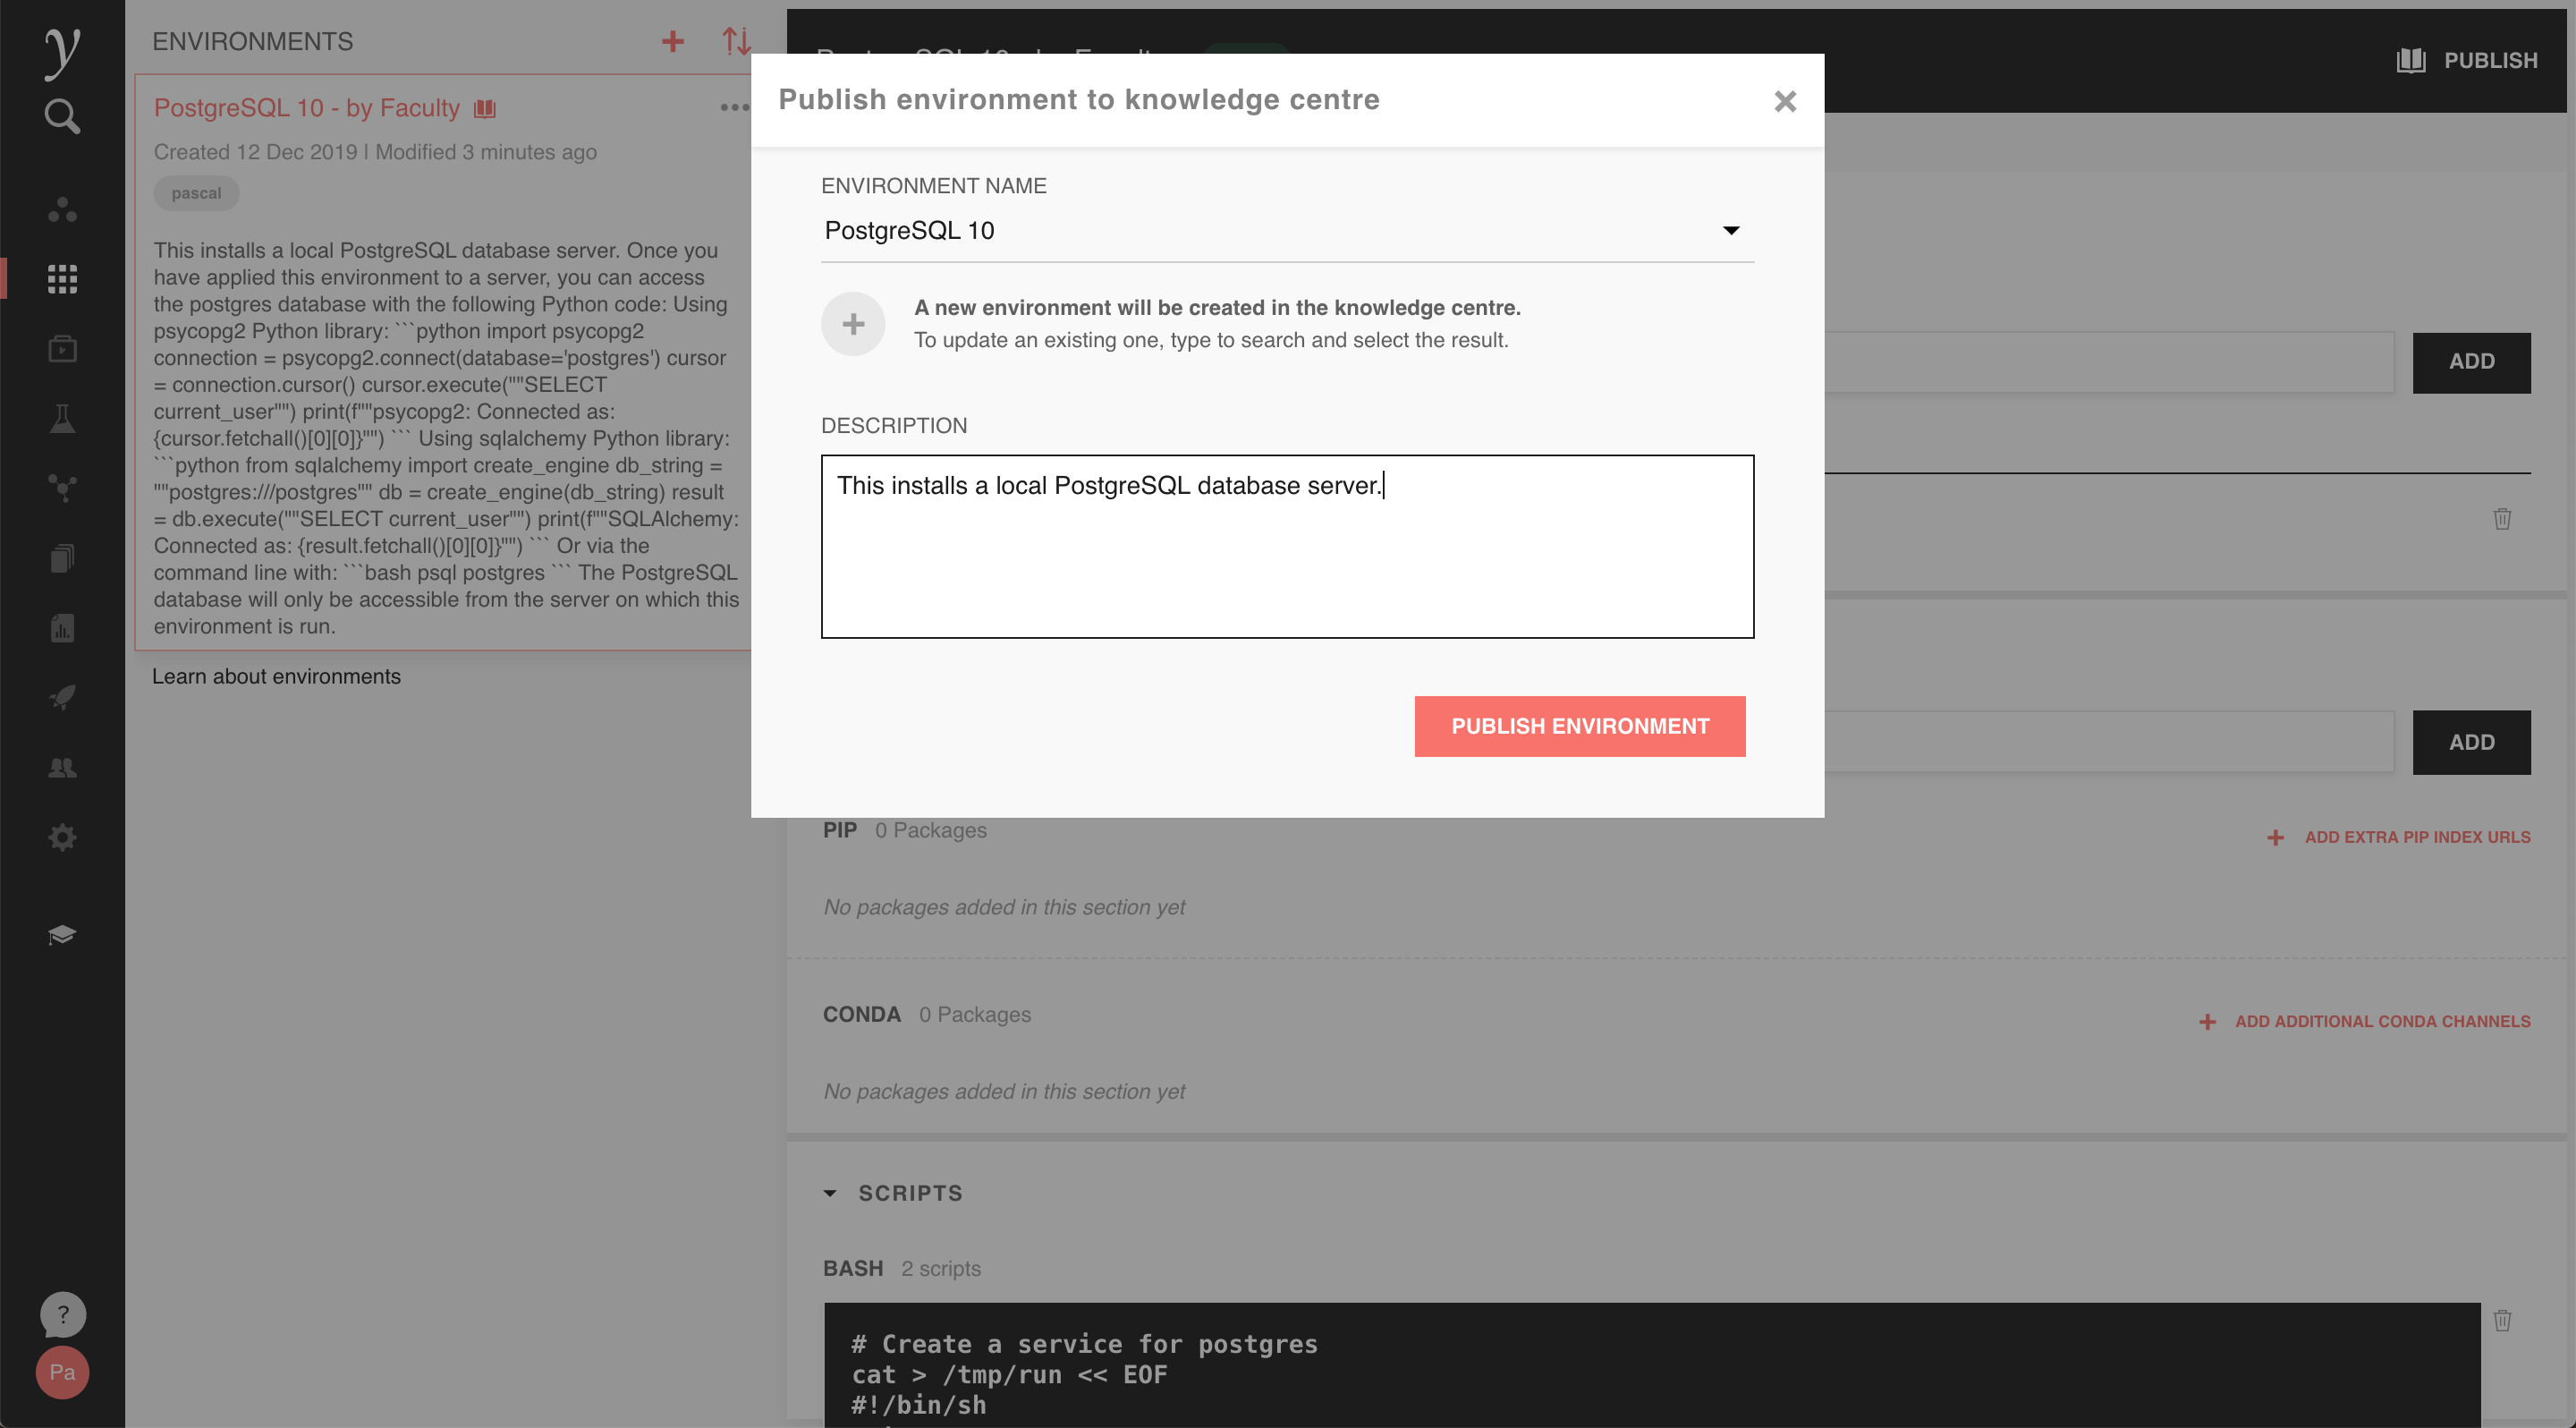2576x1428 pixels.
Task: Close the publish environment dialog
Action: [x=1785, y=101]
